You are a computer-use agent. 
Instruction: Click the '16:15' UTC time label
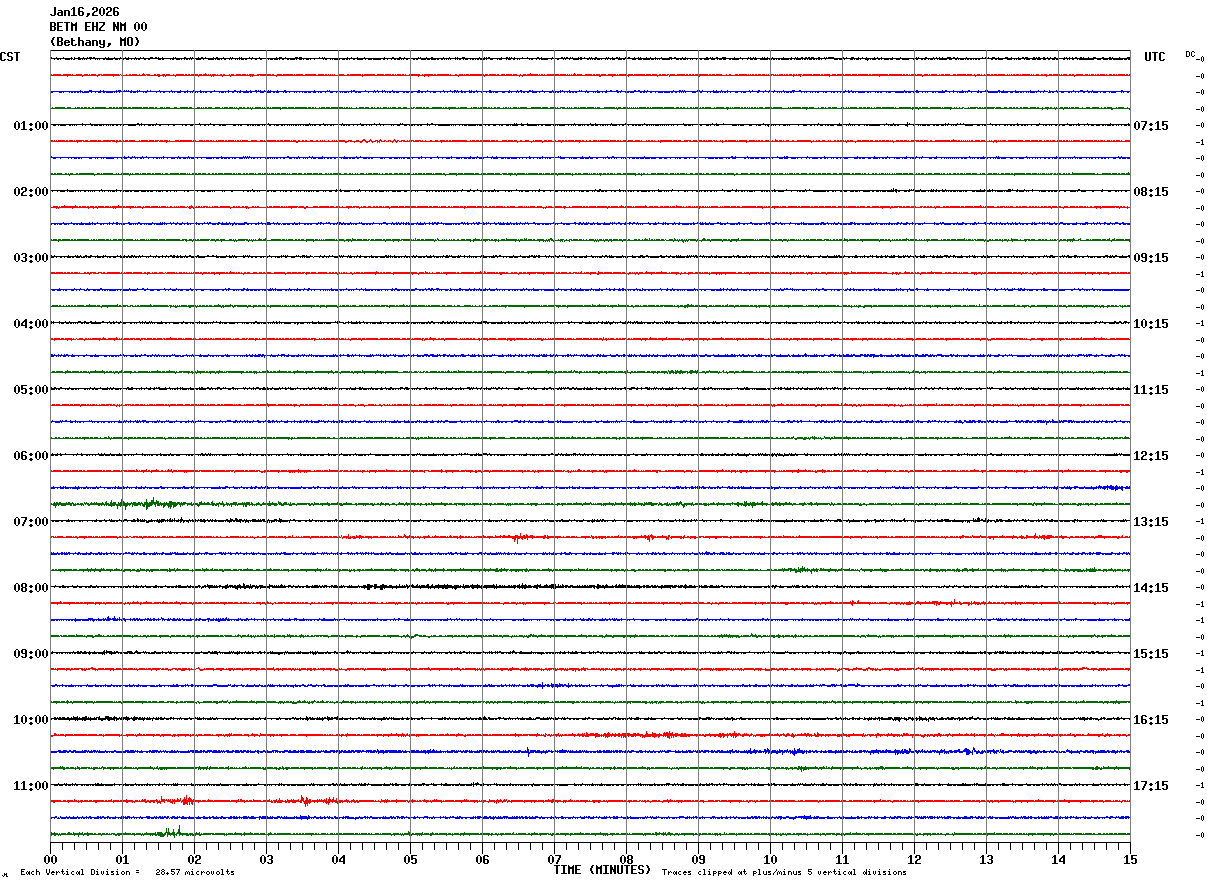[1150, 720]
